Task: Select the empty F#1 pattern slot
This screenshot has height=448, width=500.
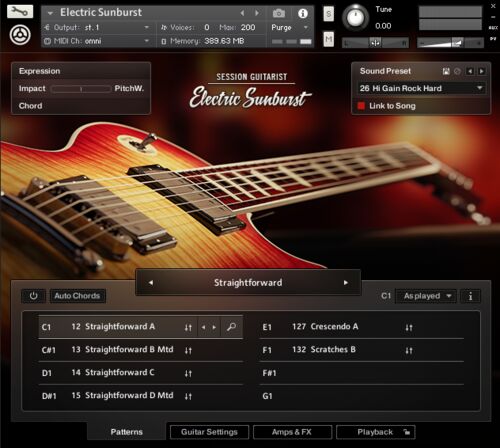Action: (362, 373)
